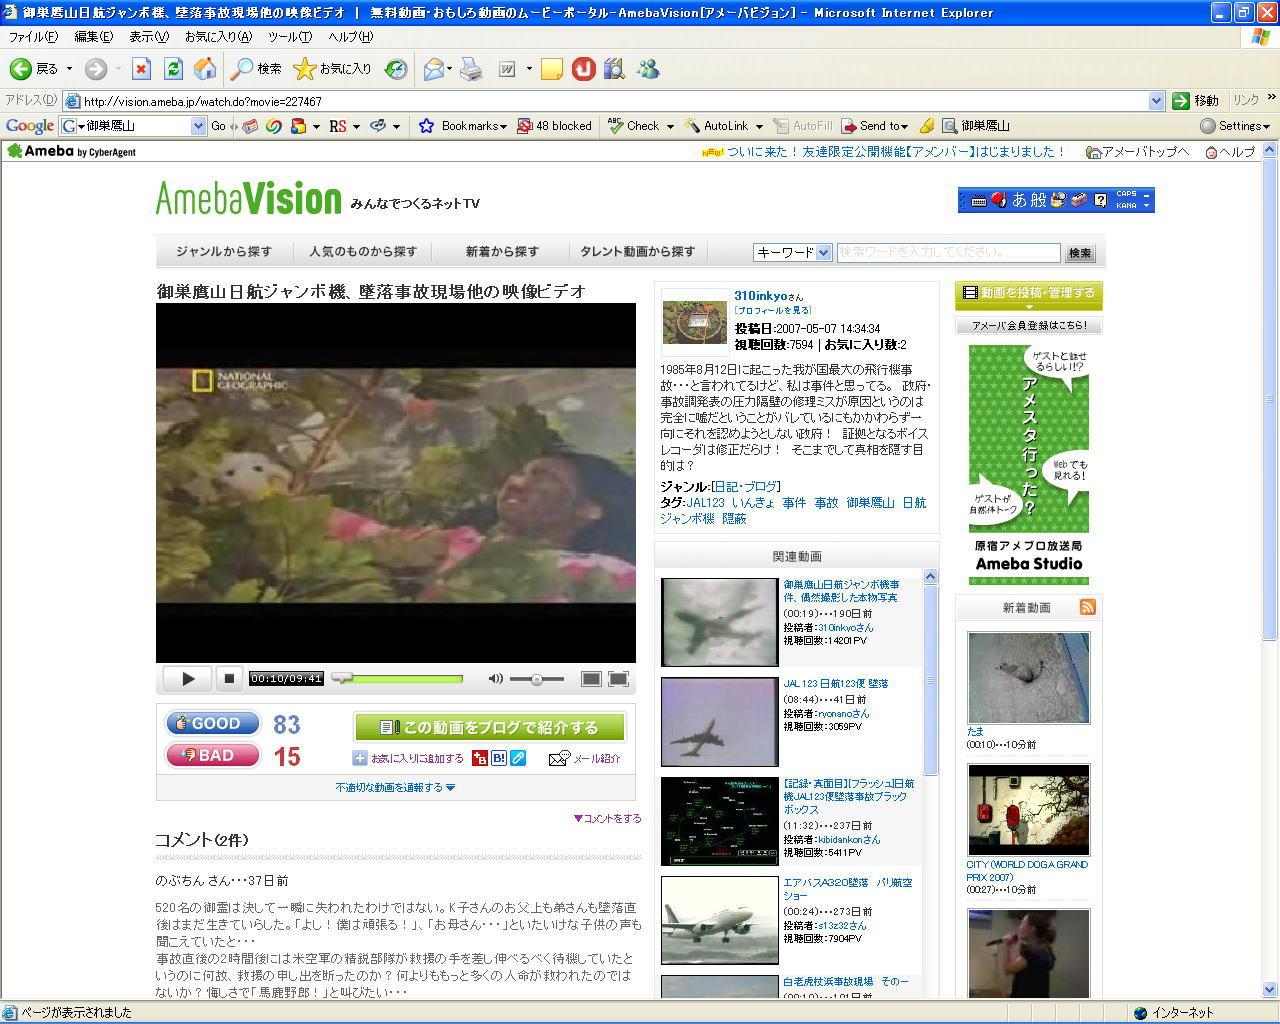The width and height of the screenshot is (1280, 1024).
Task: Click the yellow note toolbar icon
Action: 551,69
